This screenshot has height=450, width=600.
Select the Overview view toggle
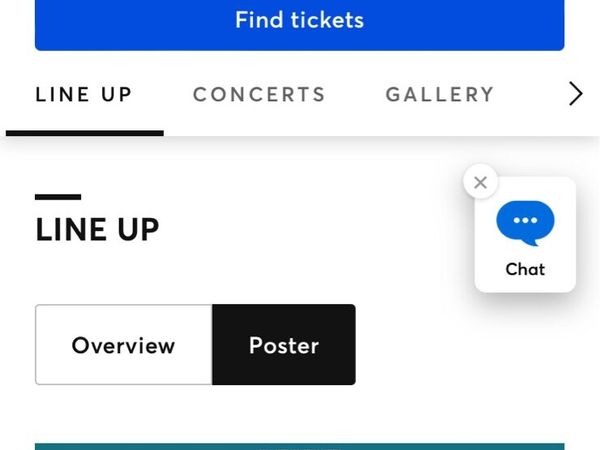coord(124,344)
